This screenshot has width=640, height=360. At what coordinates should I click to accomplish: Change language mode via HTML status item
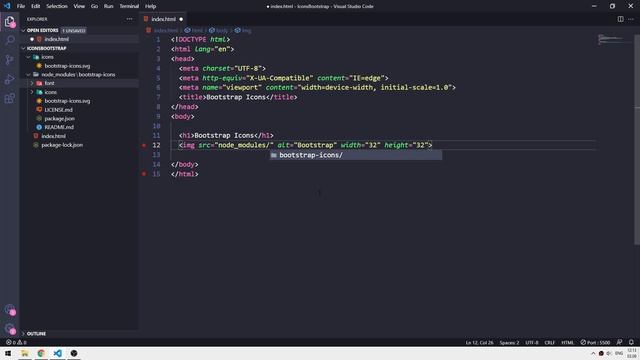point(567,342)
